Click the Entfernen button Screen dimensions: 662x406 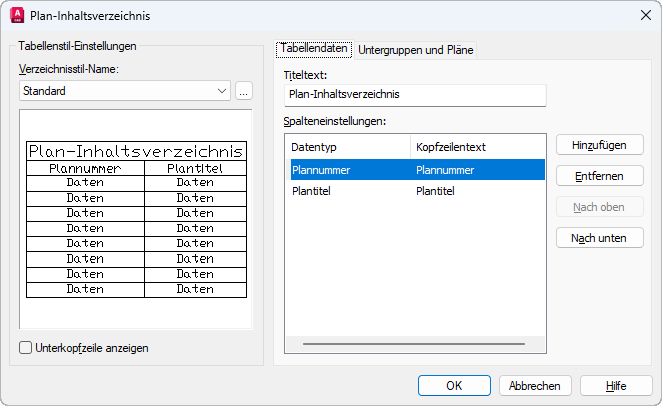point(600,176)
